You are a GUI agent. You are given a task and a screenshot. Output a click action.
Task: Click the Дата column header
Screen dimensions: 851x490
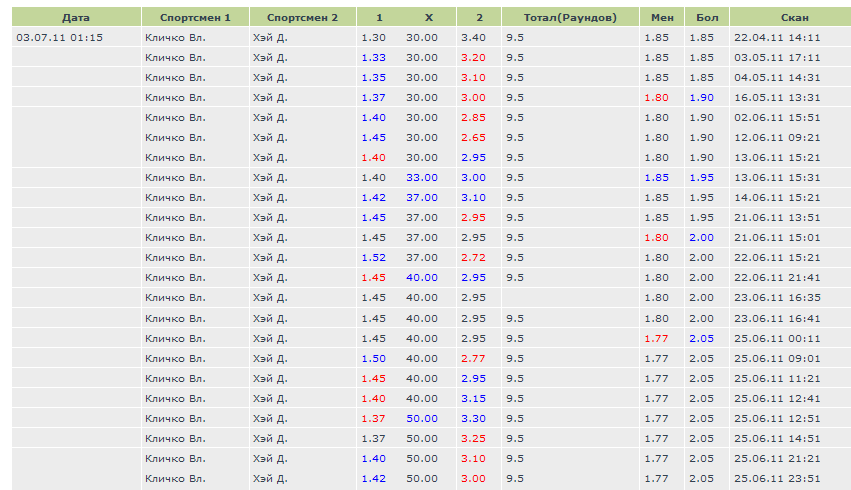point(76,17)
